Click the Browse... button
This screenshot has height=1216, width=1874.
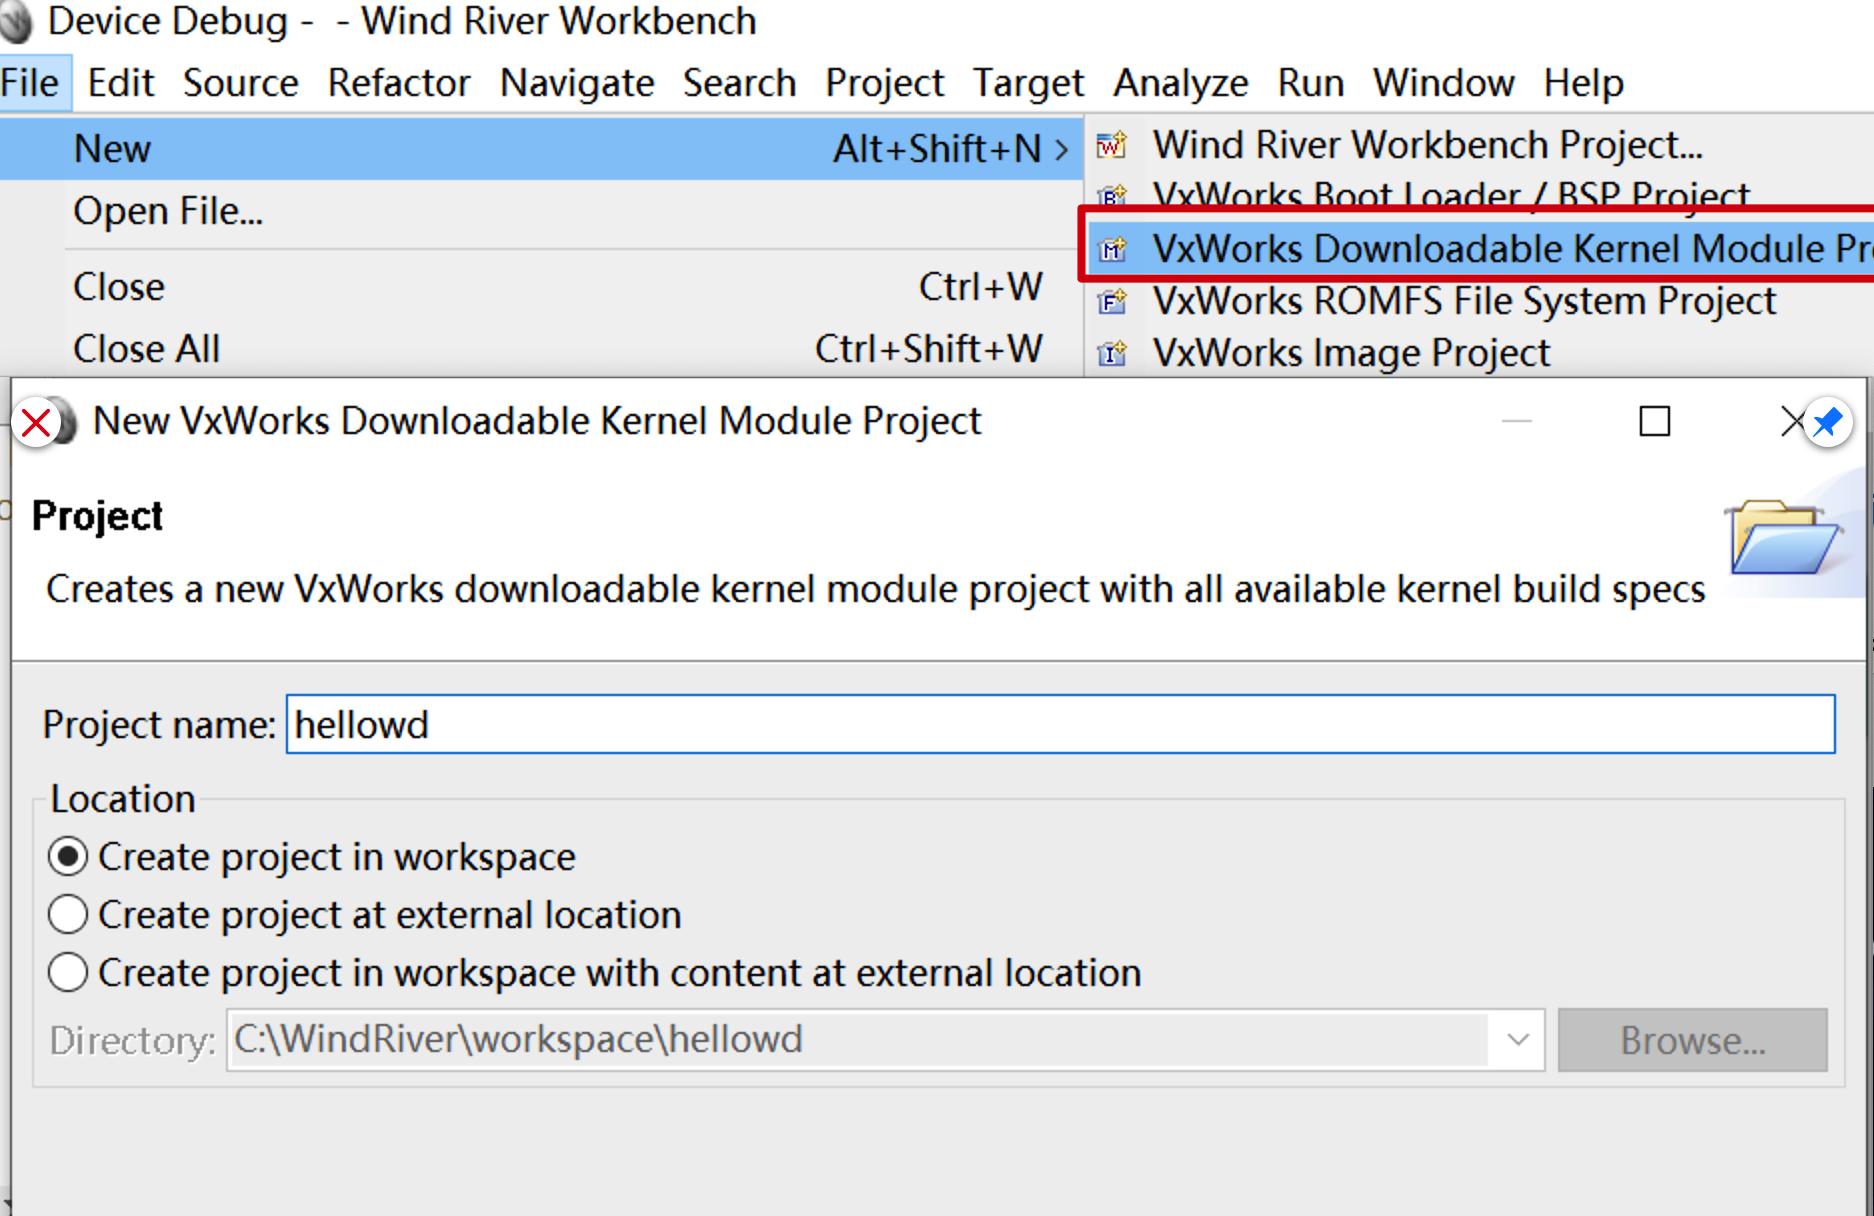pos(1692,1040)
